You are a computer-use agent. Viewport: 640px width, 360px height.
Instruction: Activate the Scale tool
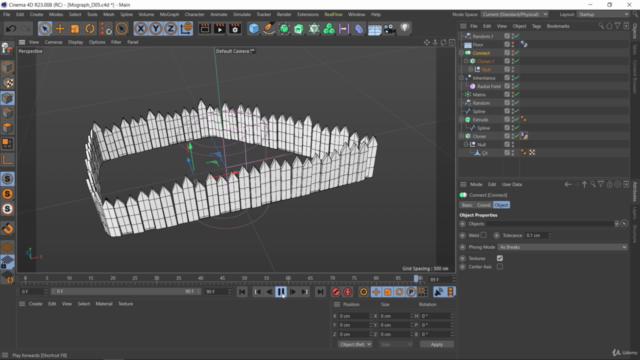click(x=75, y=29)
